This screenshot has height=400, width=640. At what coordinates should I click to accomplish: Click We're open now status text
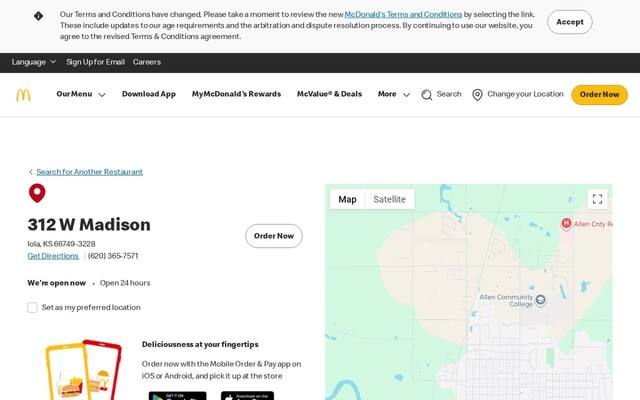coord(57,283)
